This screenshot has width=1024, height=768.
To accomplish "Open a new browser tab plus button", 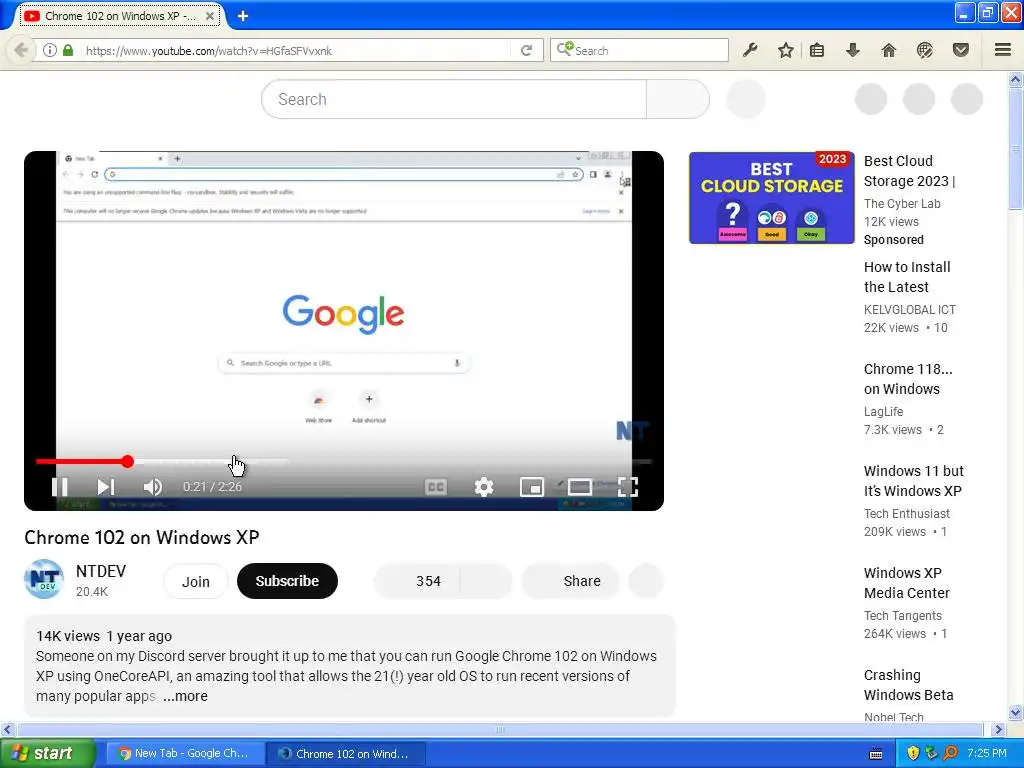I will tap(243, 16).
